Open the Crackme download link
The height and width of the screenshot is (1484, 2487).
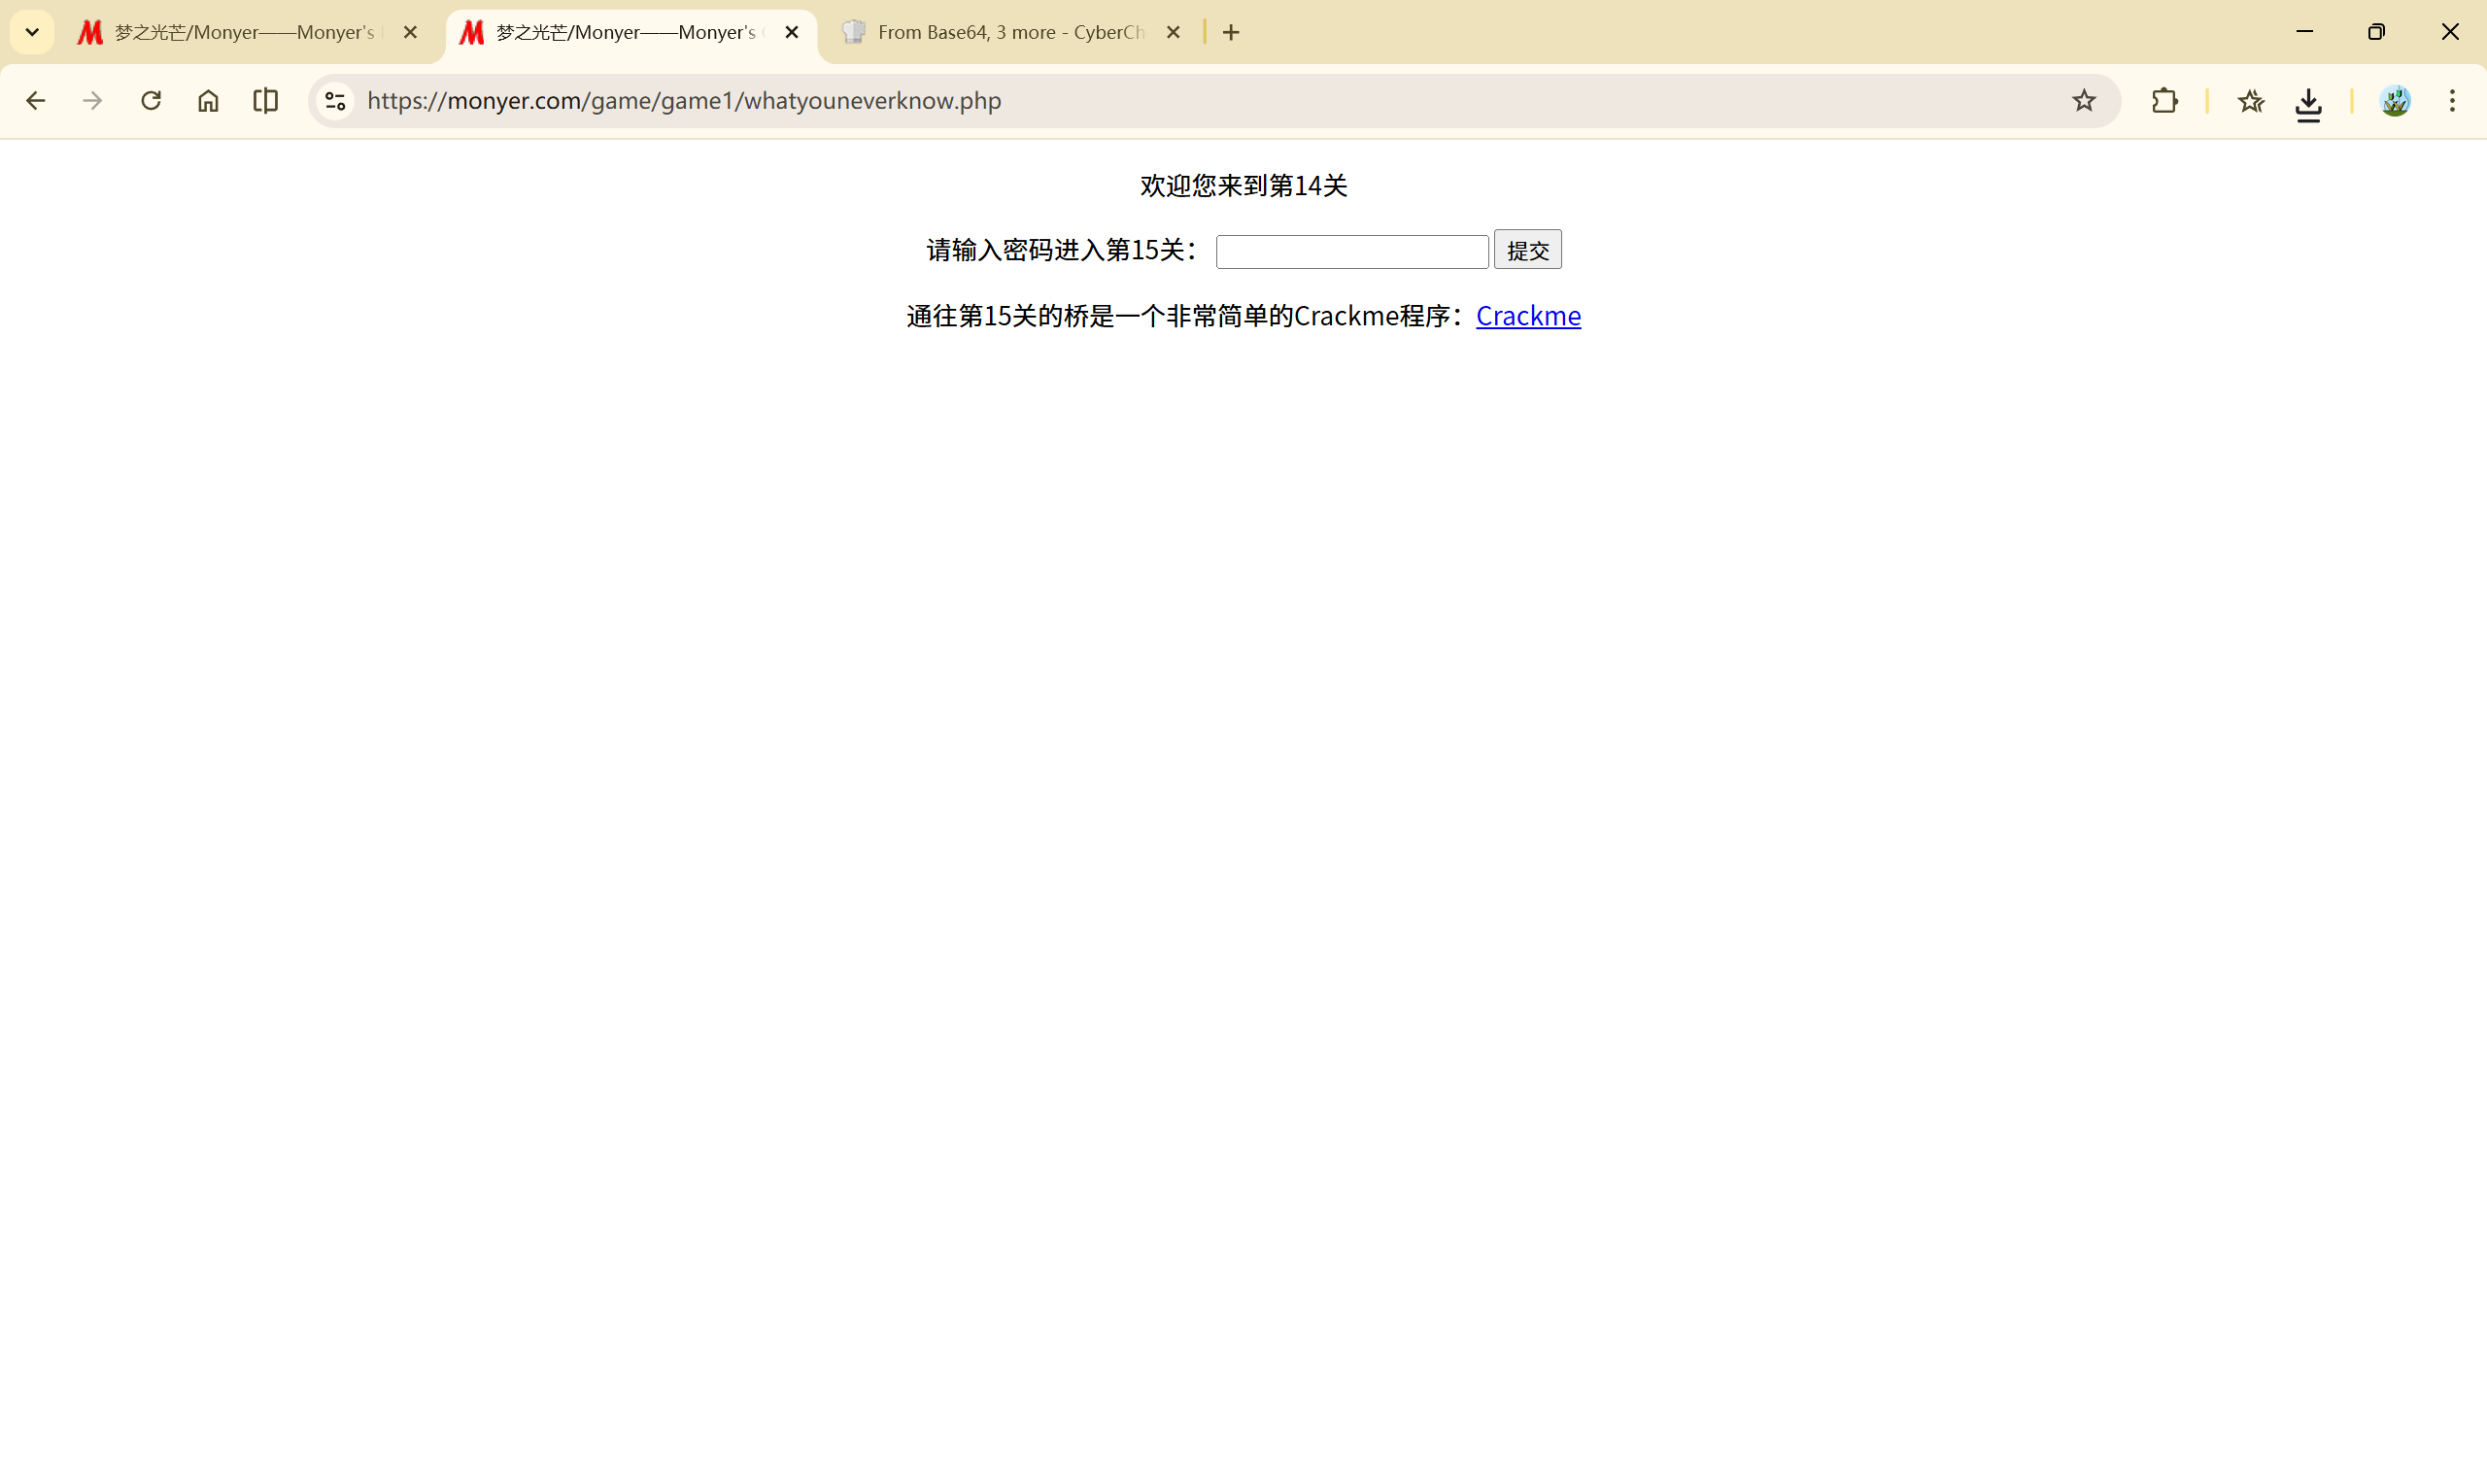1528,316
